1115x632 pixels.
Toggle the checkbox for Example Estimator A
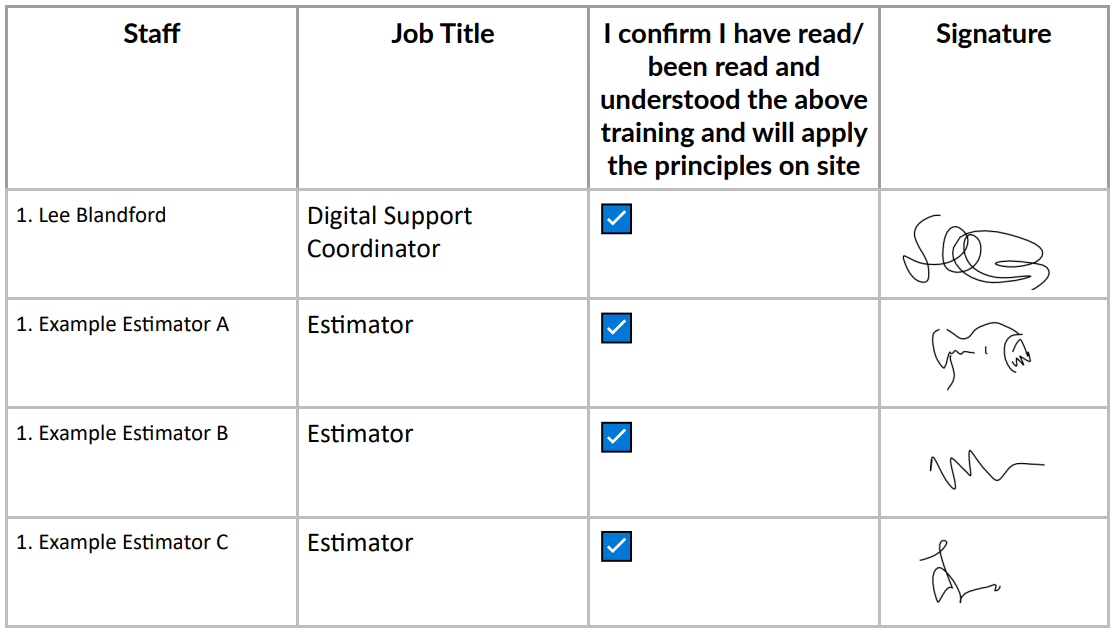tap(616, 328)
